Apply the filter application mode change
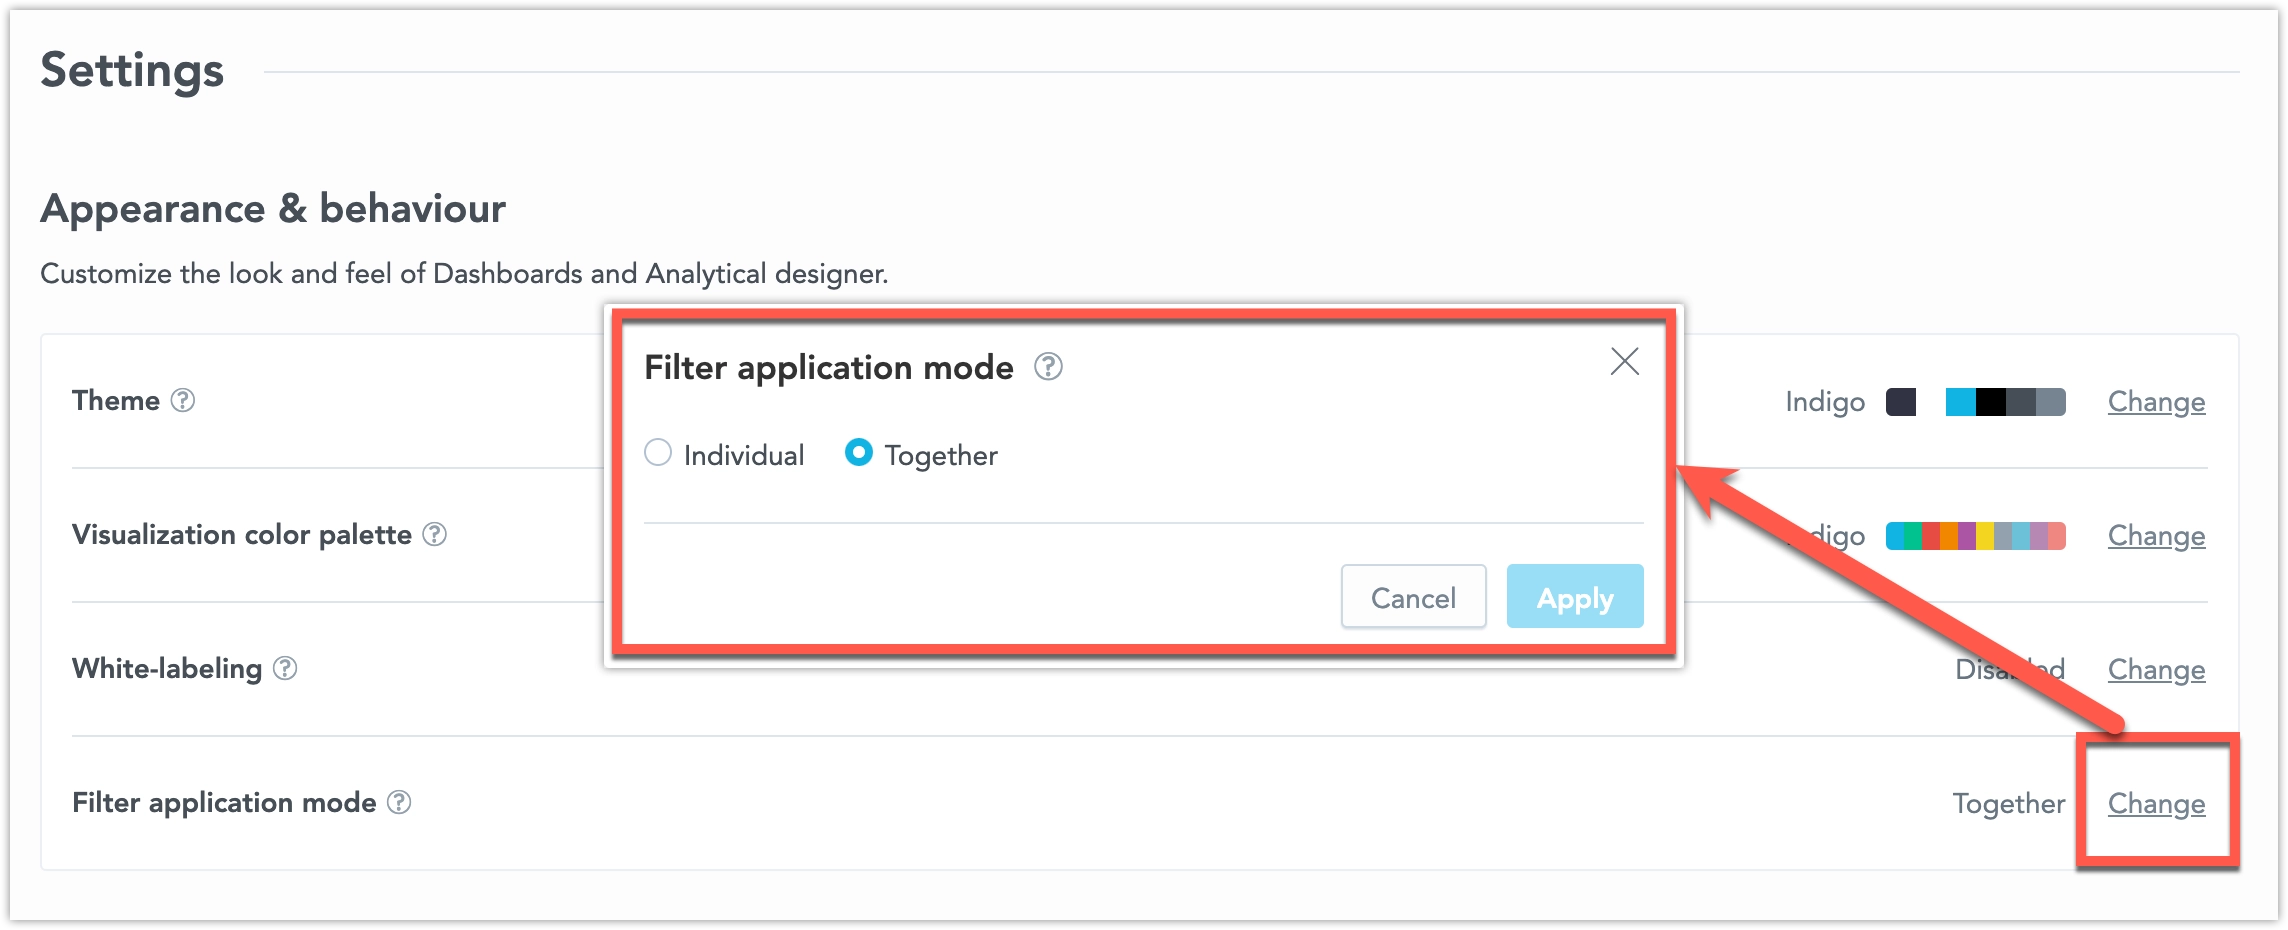 pyautogui.click(x=1574, y=596)
